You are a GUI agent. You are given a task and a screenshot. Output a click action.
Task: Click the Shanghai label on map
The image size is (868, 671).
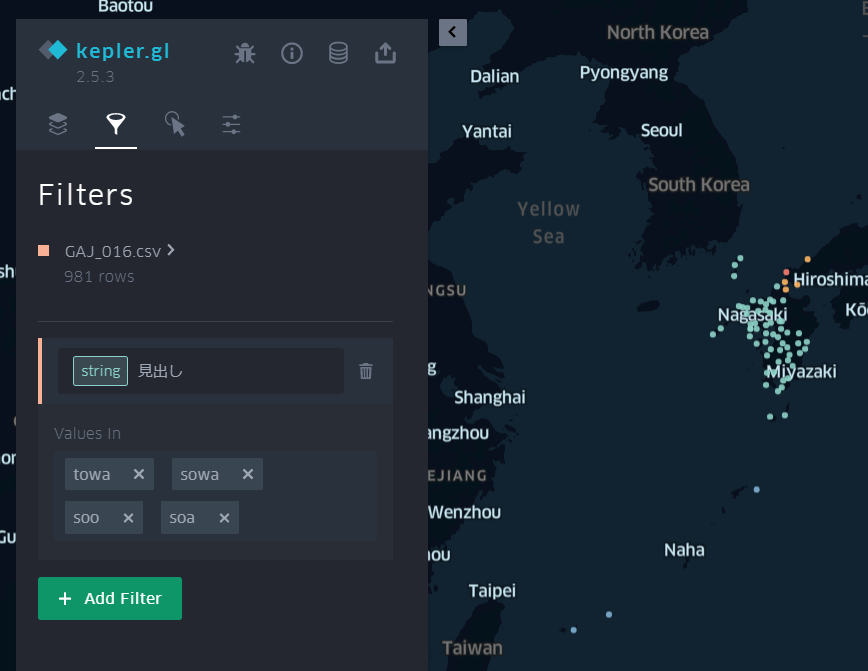point(490,397)
